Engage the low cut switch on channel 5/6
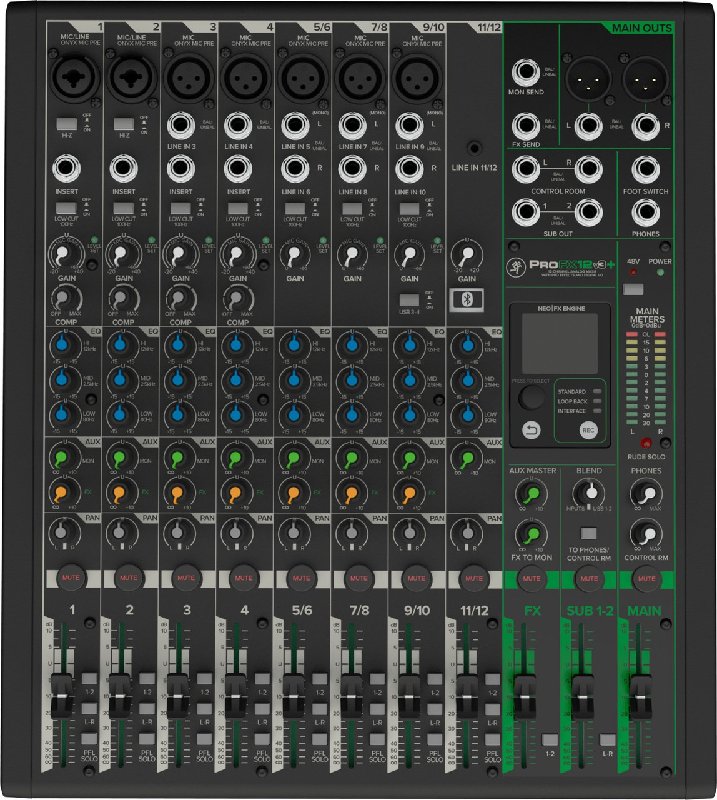The width and height of the screenshot is (717, 800). point(295,208)
